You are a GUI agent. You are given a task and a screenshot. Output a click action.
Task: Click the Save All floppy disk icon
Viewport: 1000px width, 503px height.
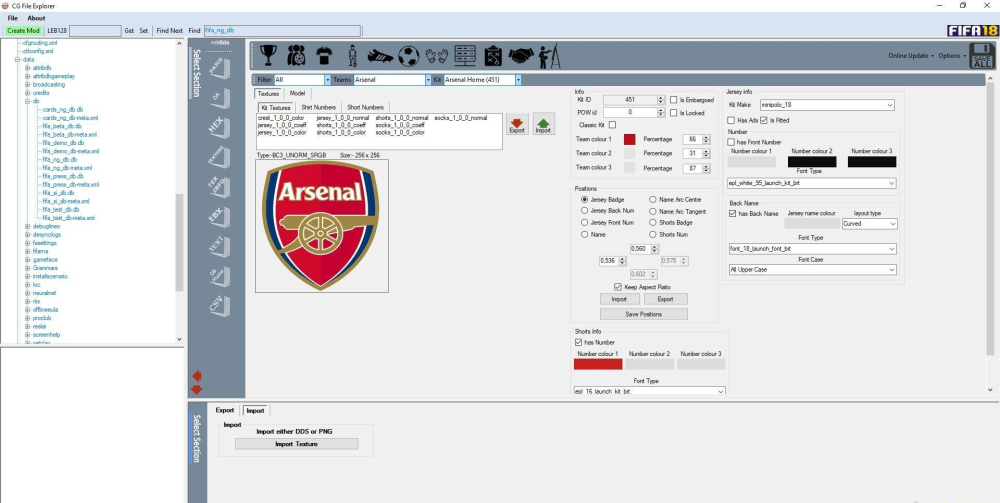pos(982,56)
